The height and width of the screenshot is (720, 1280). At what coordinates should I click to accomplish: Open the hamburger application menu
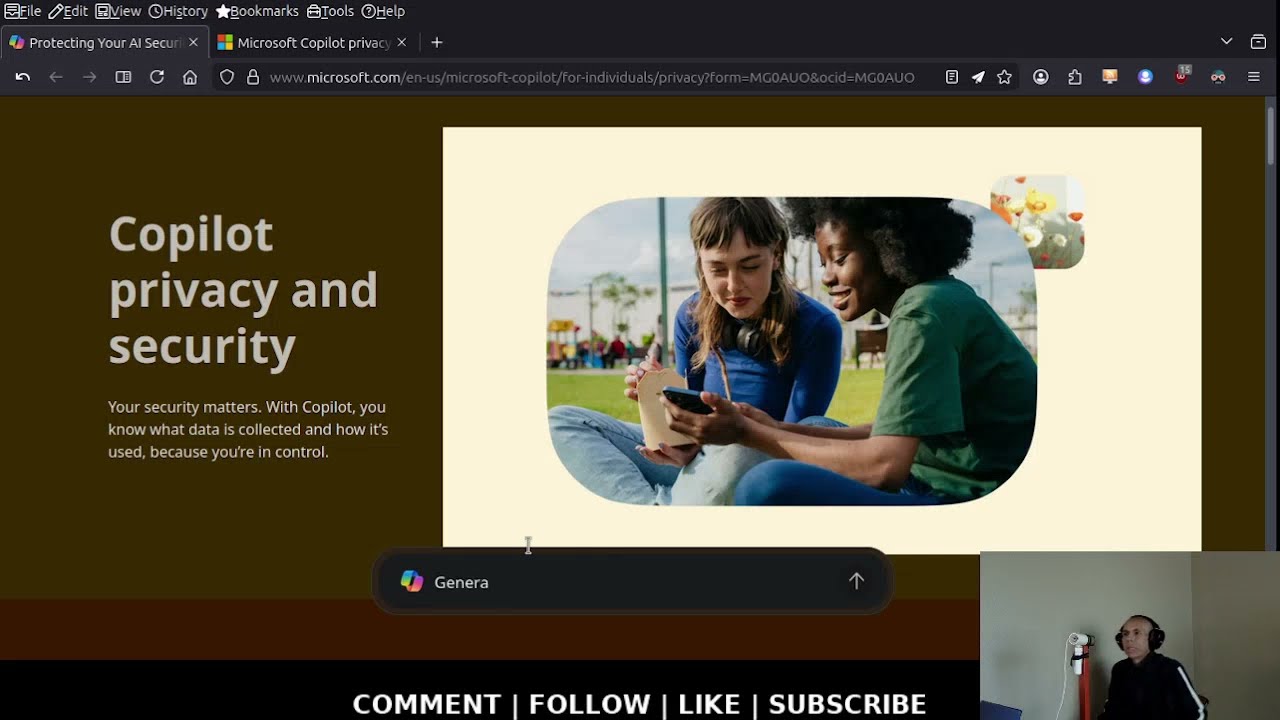tap(1254, 77)
